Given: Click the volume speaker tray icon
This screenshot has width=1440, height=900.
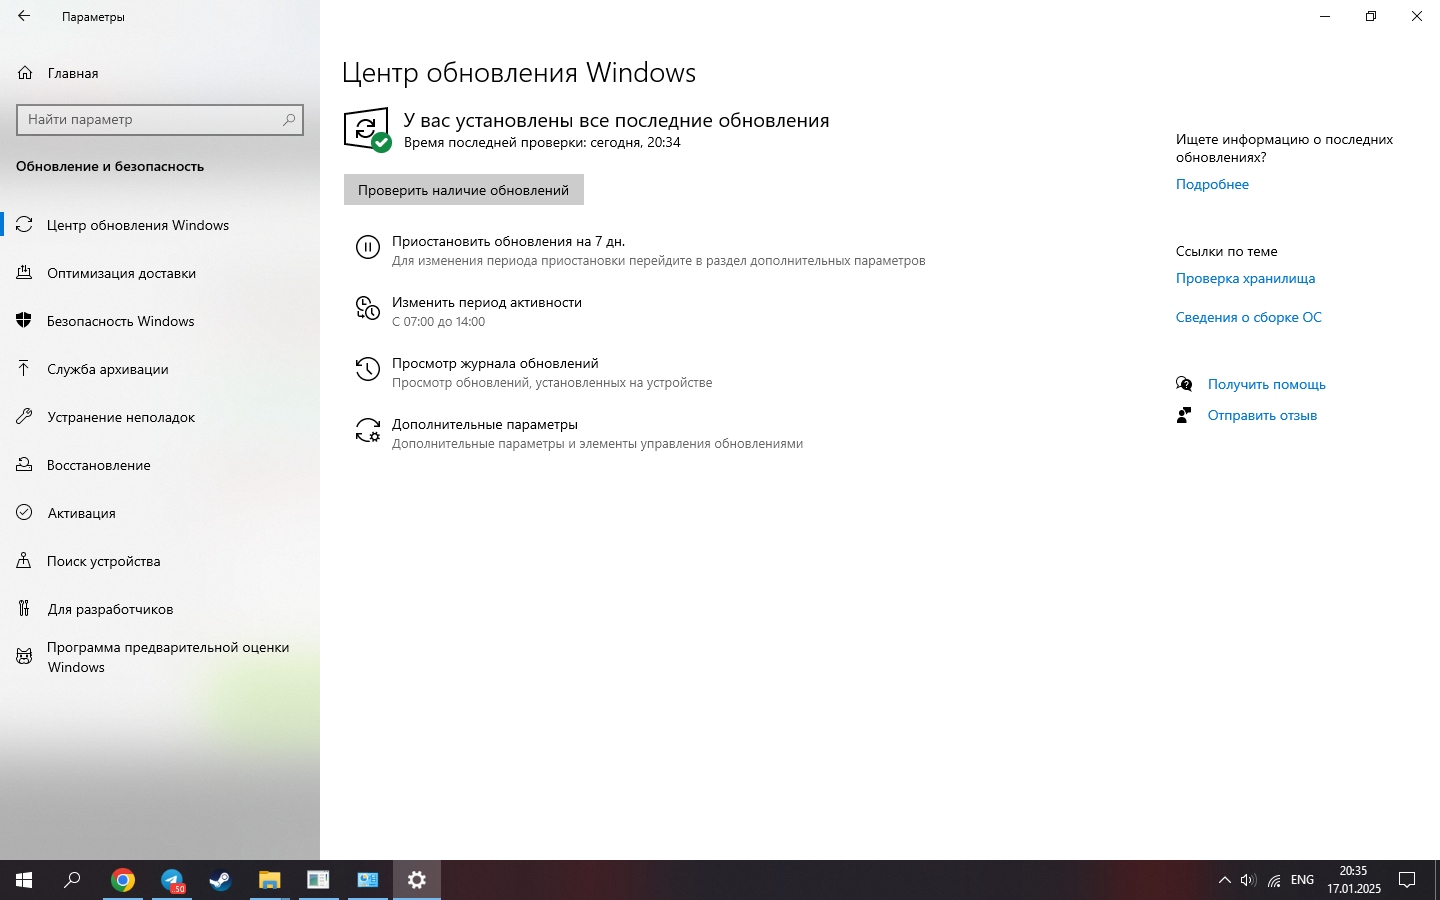Looking at the screenshot, I should 1248,880.
